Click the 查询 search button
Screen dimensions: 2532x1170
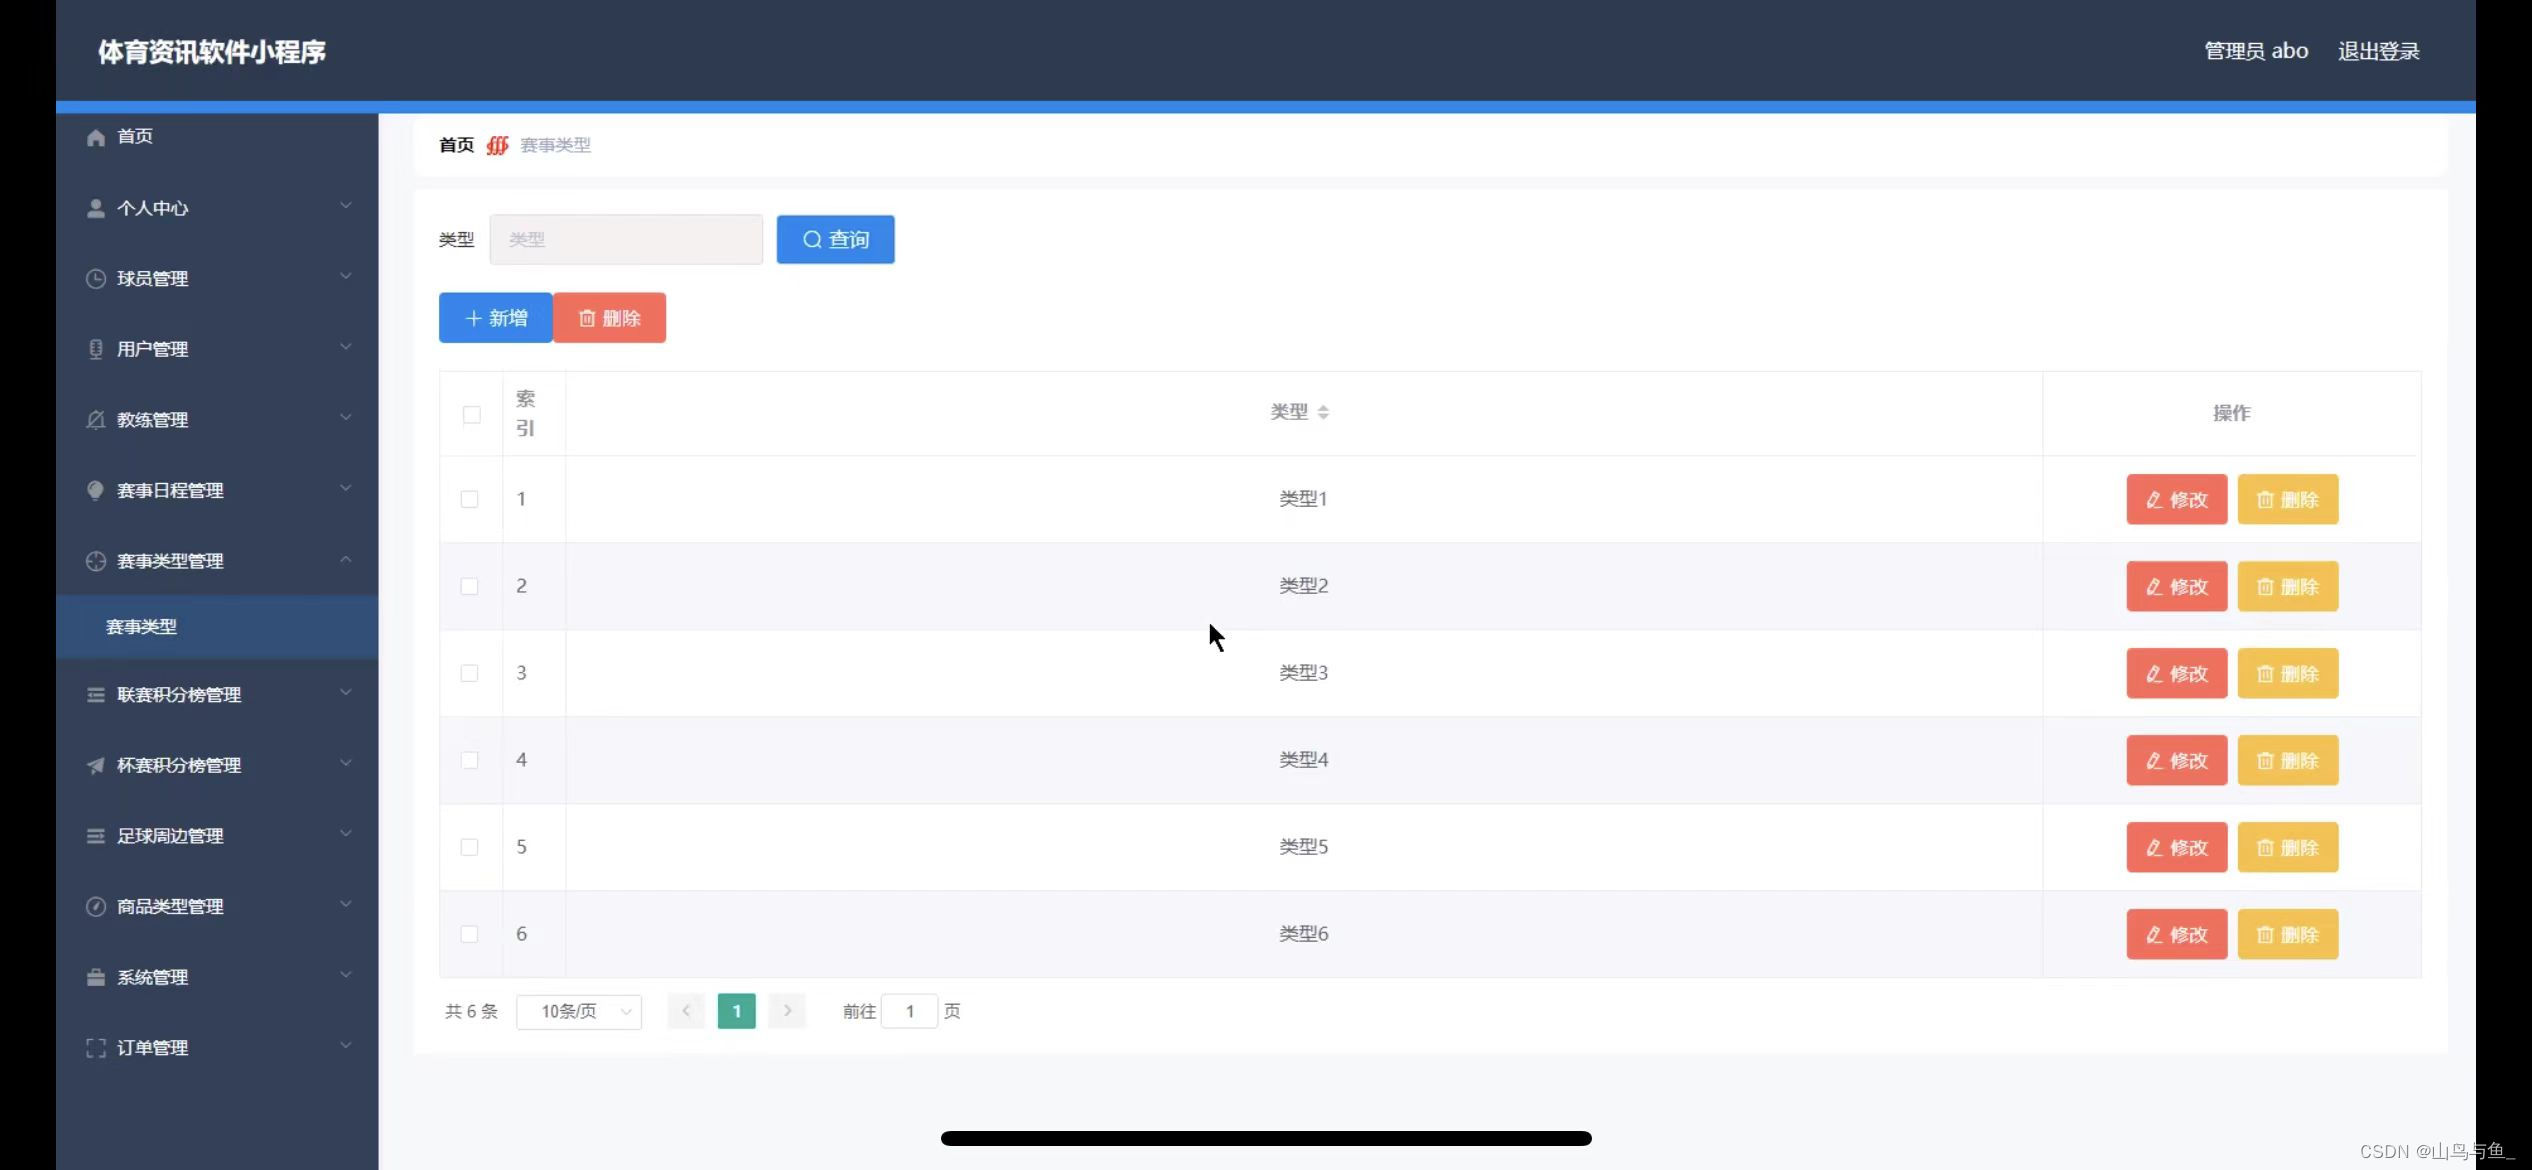point(836,240)
